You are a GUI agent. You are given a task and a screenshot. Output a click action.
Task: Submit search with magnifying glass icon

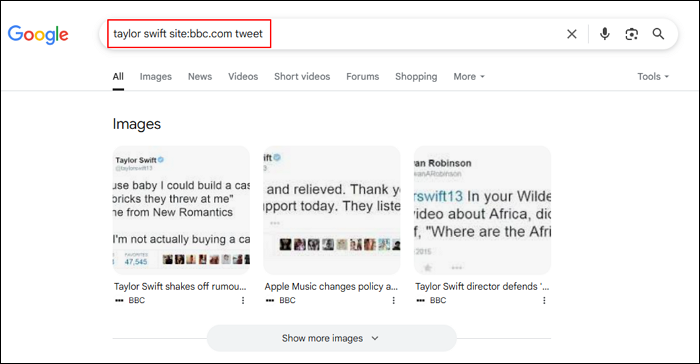pyautogui.click(x=658, y=34)
